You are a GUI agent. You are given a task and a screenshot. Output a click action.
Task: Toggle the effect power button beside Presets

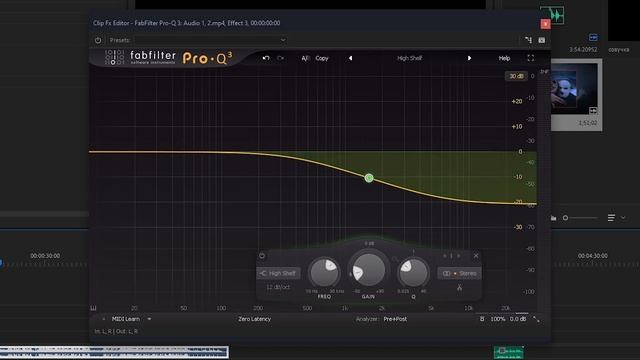[x=98, y=40]
